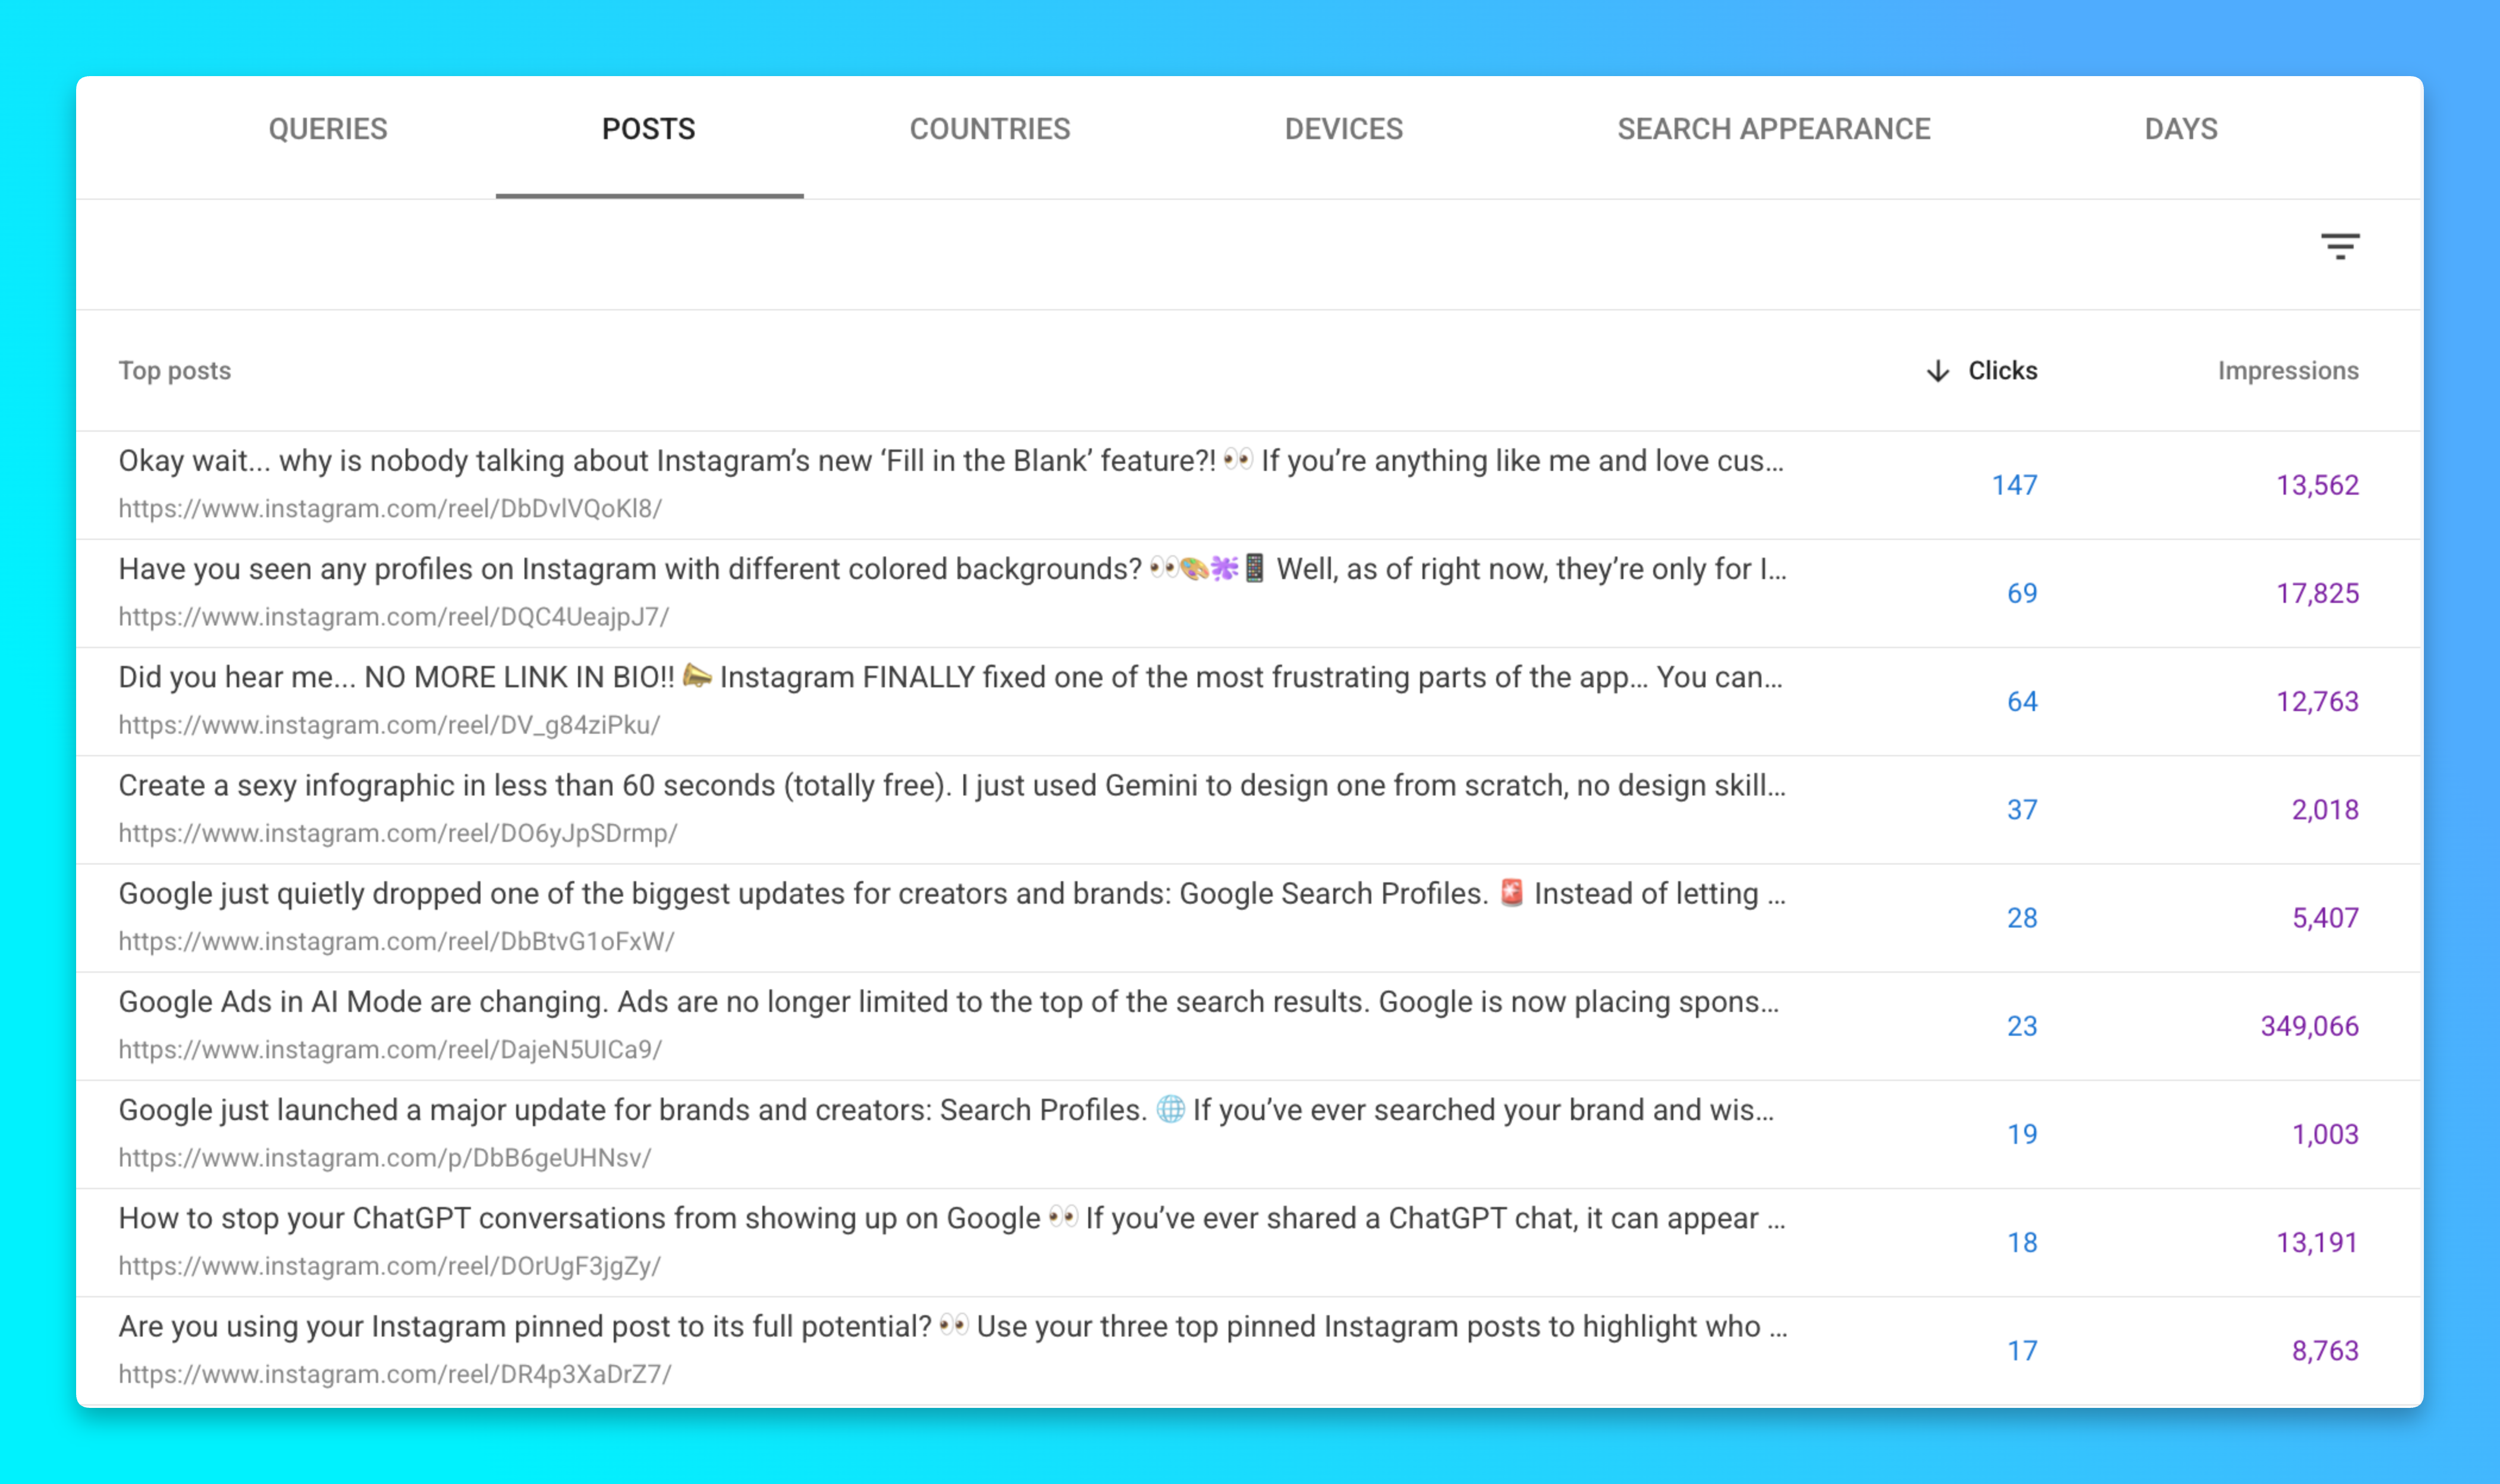Screen dimensions: 2500x1484
Task: Click the 17,825 impressions value
Action: tap(2317, 593)
